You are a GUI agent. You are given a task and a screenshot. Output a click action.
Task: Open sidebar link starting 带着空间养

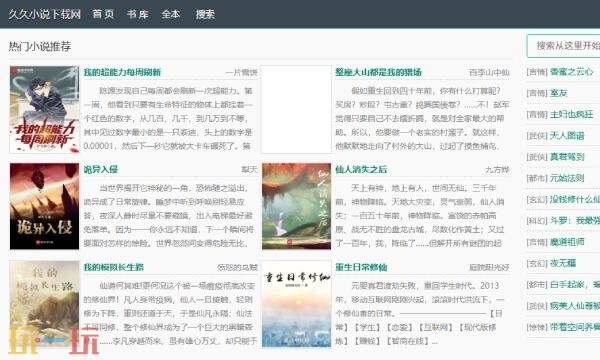(575, 327)
